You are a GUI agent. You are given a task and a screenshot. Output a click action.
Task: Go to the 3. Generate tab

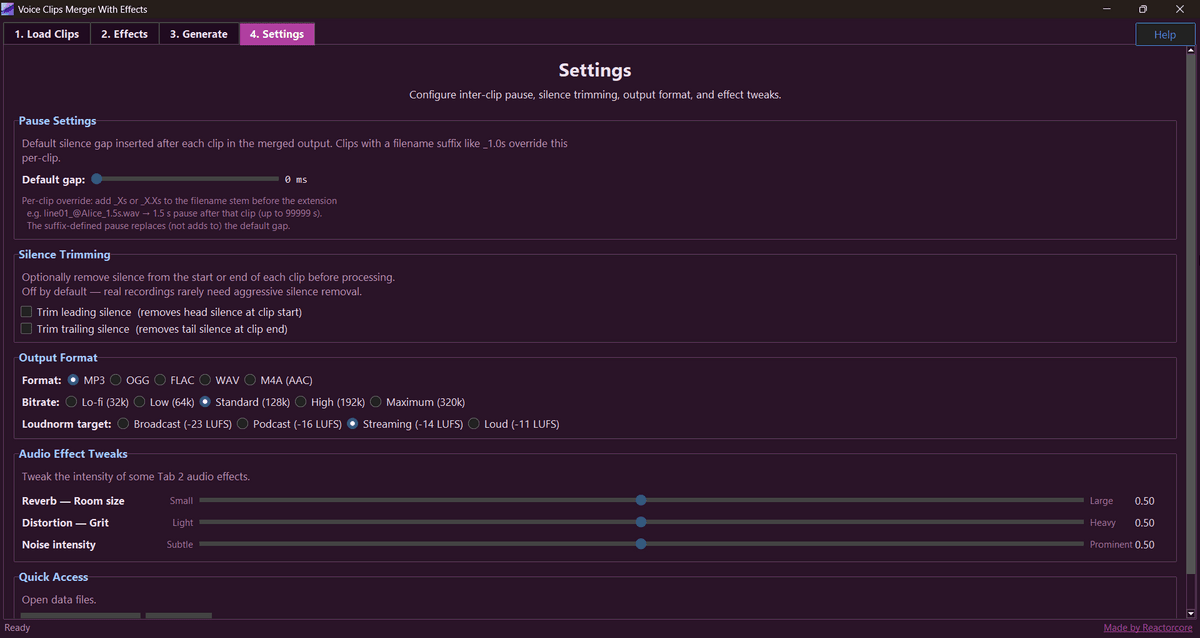point(199,34)
